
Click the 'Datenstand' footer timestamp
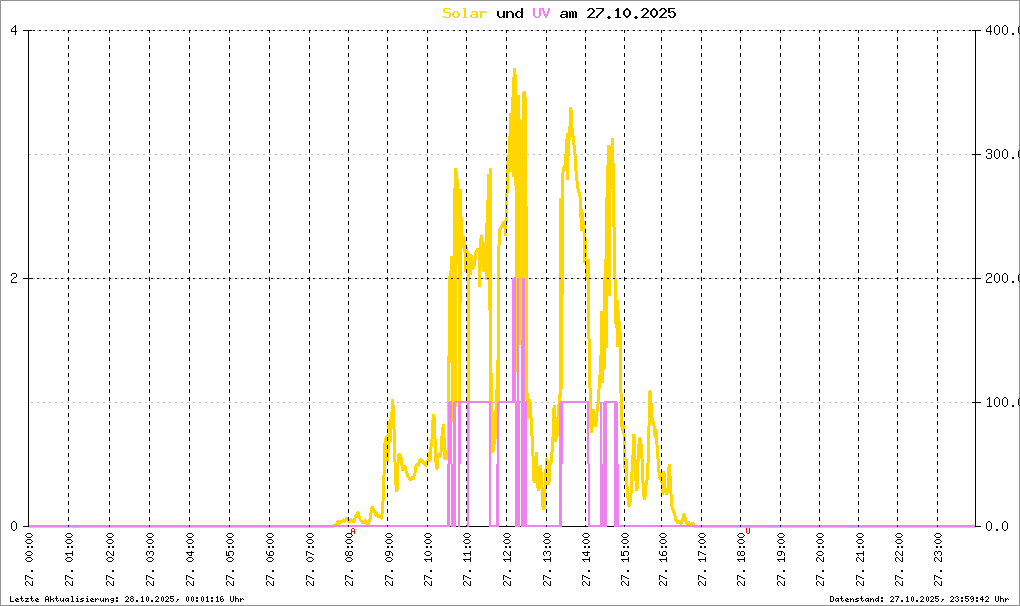pos(920,599)
